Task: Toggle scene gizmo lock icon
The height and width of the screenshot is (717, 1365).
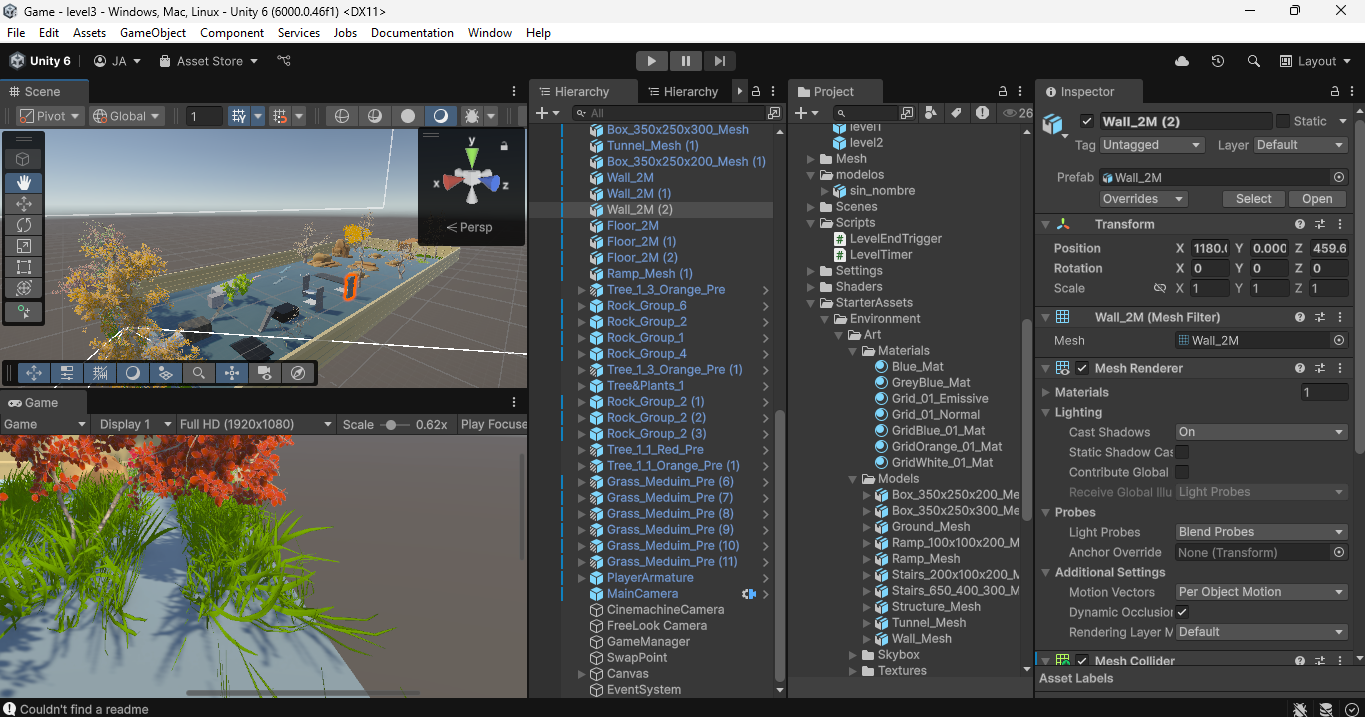Action: pyautogui.click(x=503, y=146)
